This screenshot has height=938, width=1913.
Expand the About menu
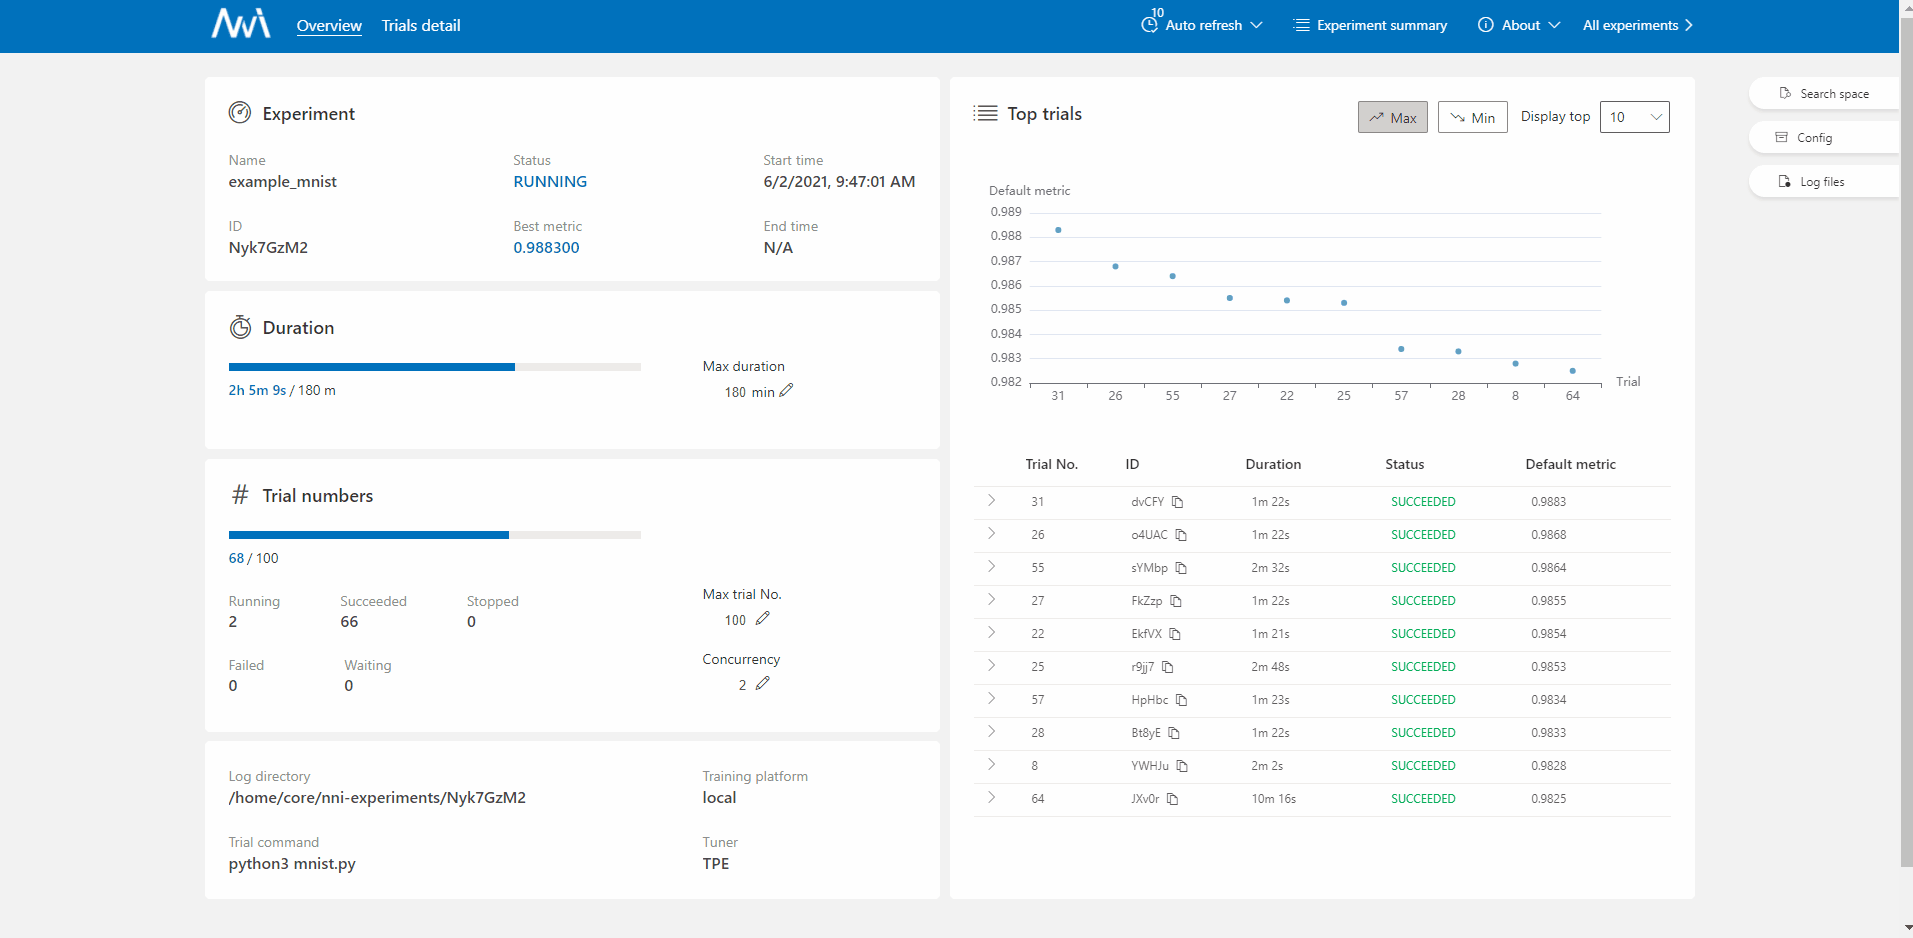[1519, 25]
